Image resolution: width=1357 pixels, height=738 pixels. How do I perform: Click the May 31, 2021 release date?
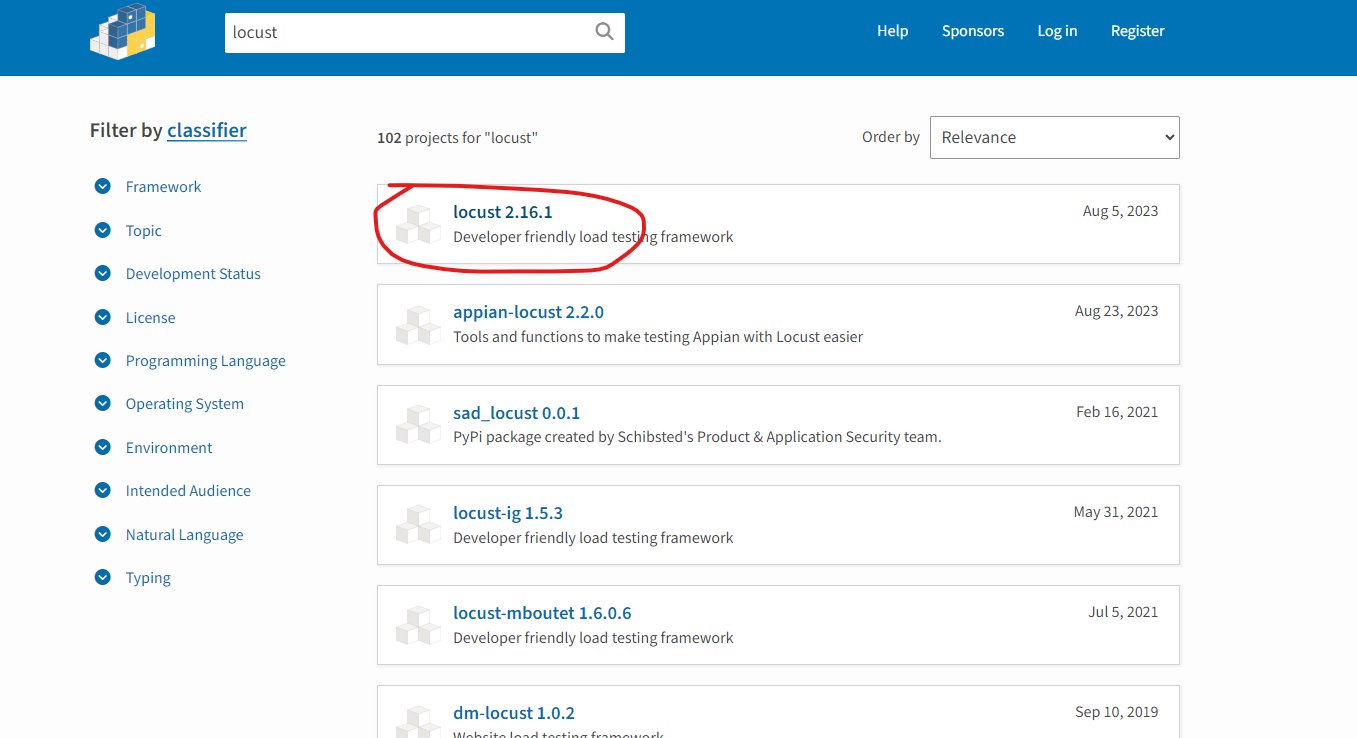coord(1116,512)
